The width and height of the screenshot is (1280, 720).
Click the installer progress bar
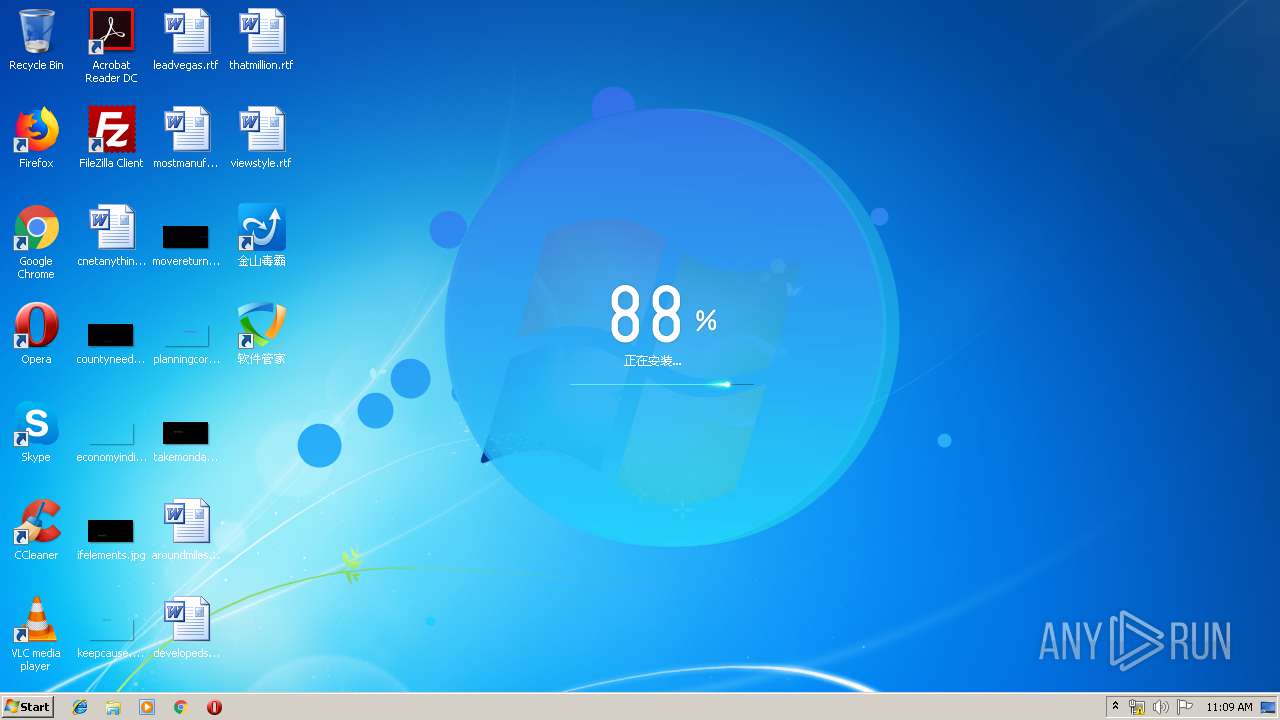(x=662, y=384)
